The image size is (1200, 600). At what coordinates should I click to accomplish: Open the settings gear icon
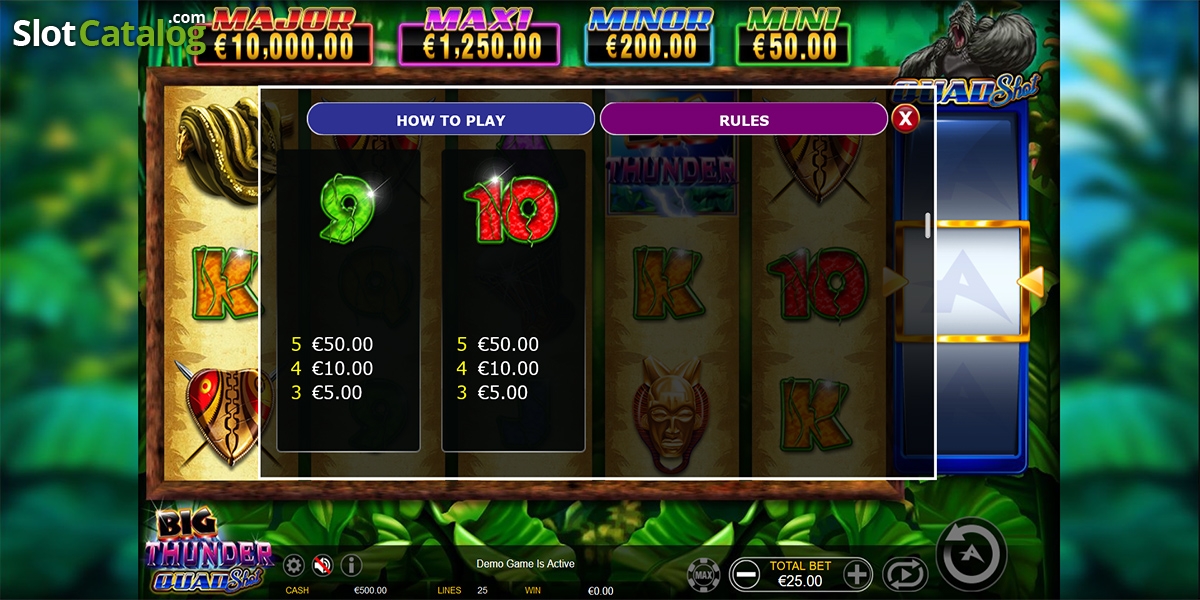click(294, 566)
